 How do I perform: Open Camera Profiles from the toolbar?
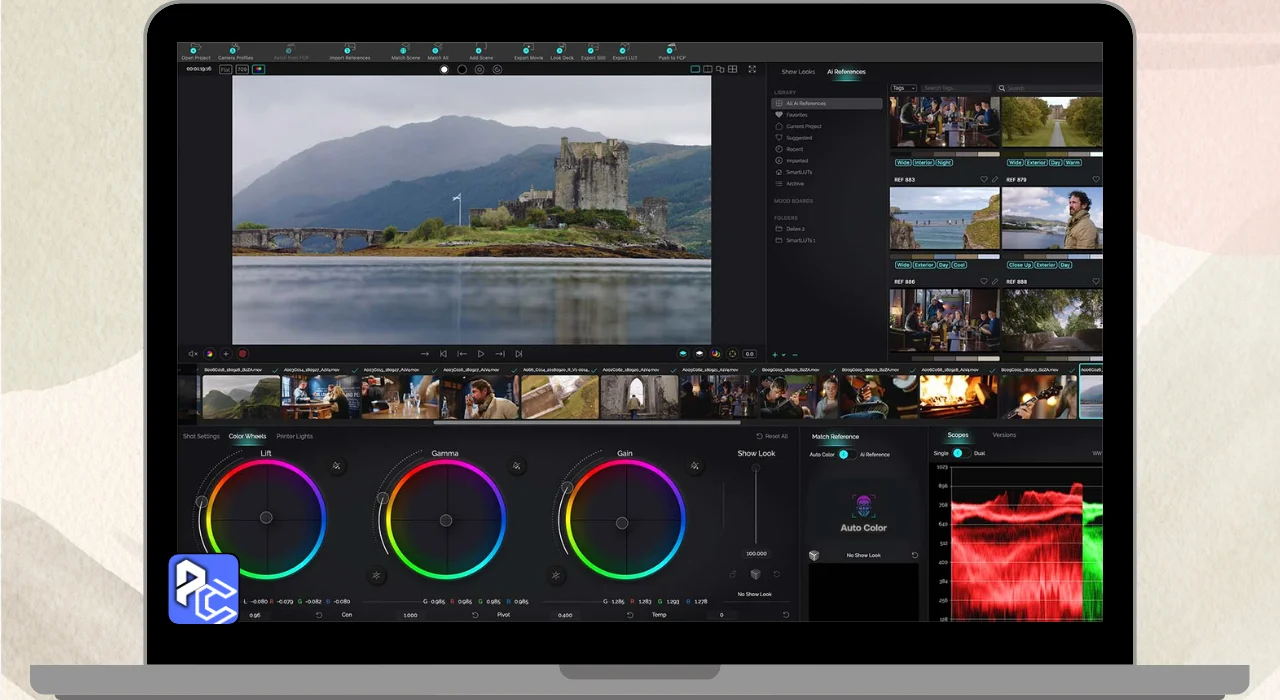tap(234, 49)
